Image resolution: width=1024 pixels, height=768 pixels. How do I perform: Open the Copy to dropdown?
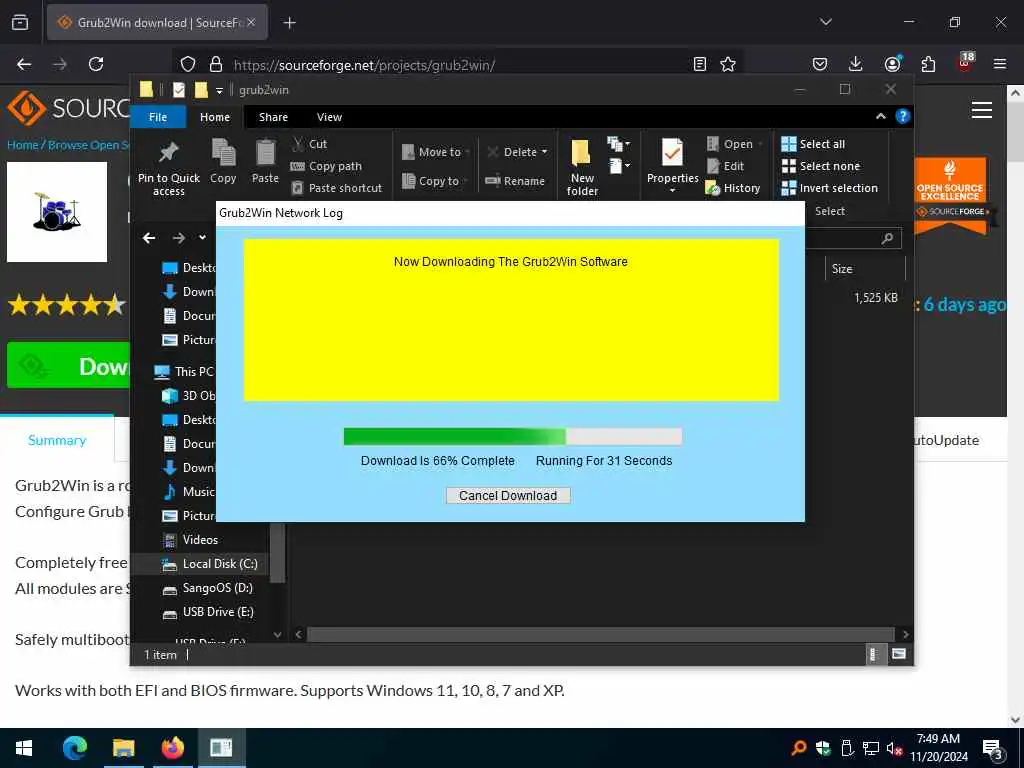pos(435,181)
